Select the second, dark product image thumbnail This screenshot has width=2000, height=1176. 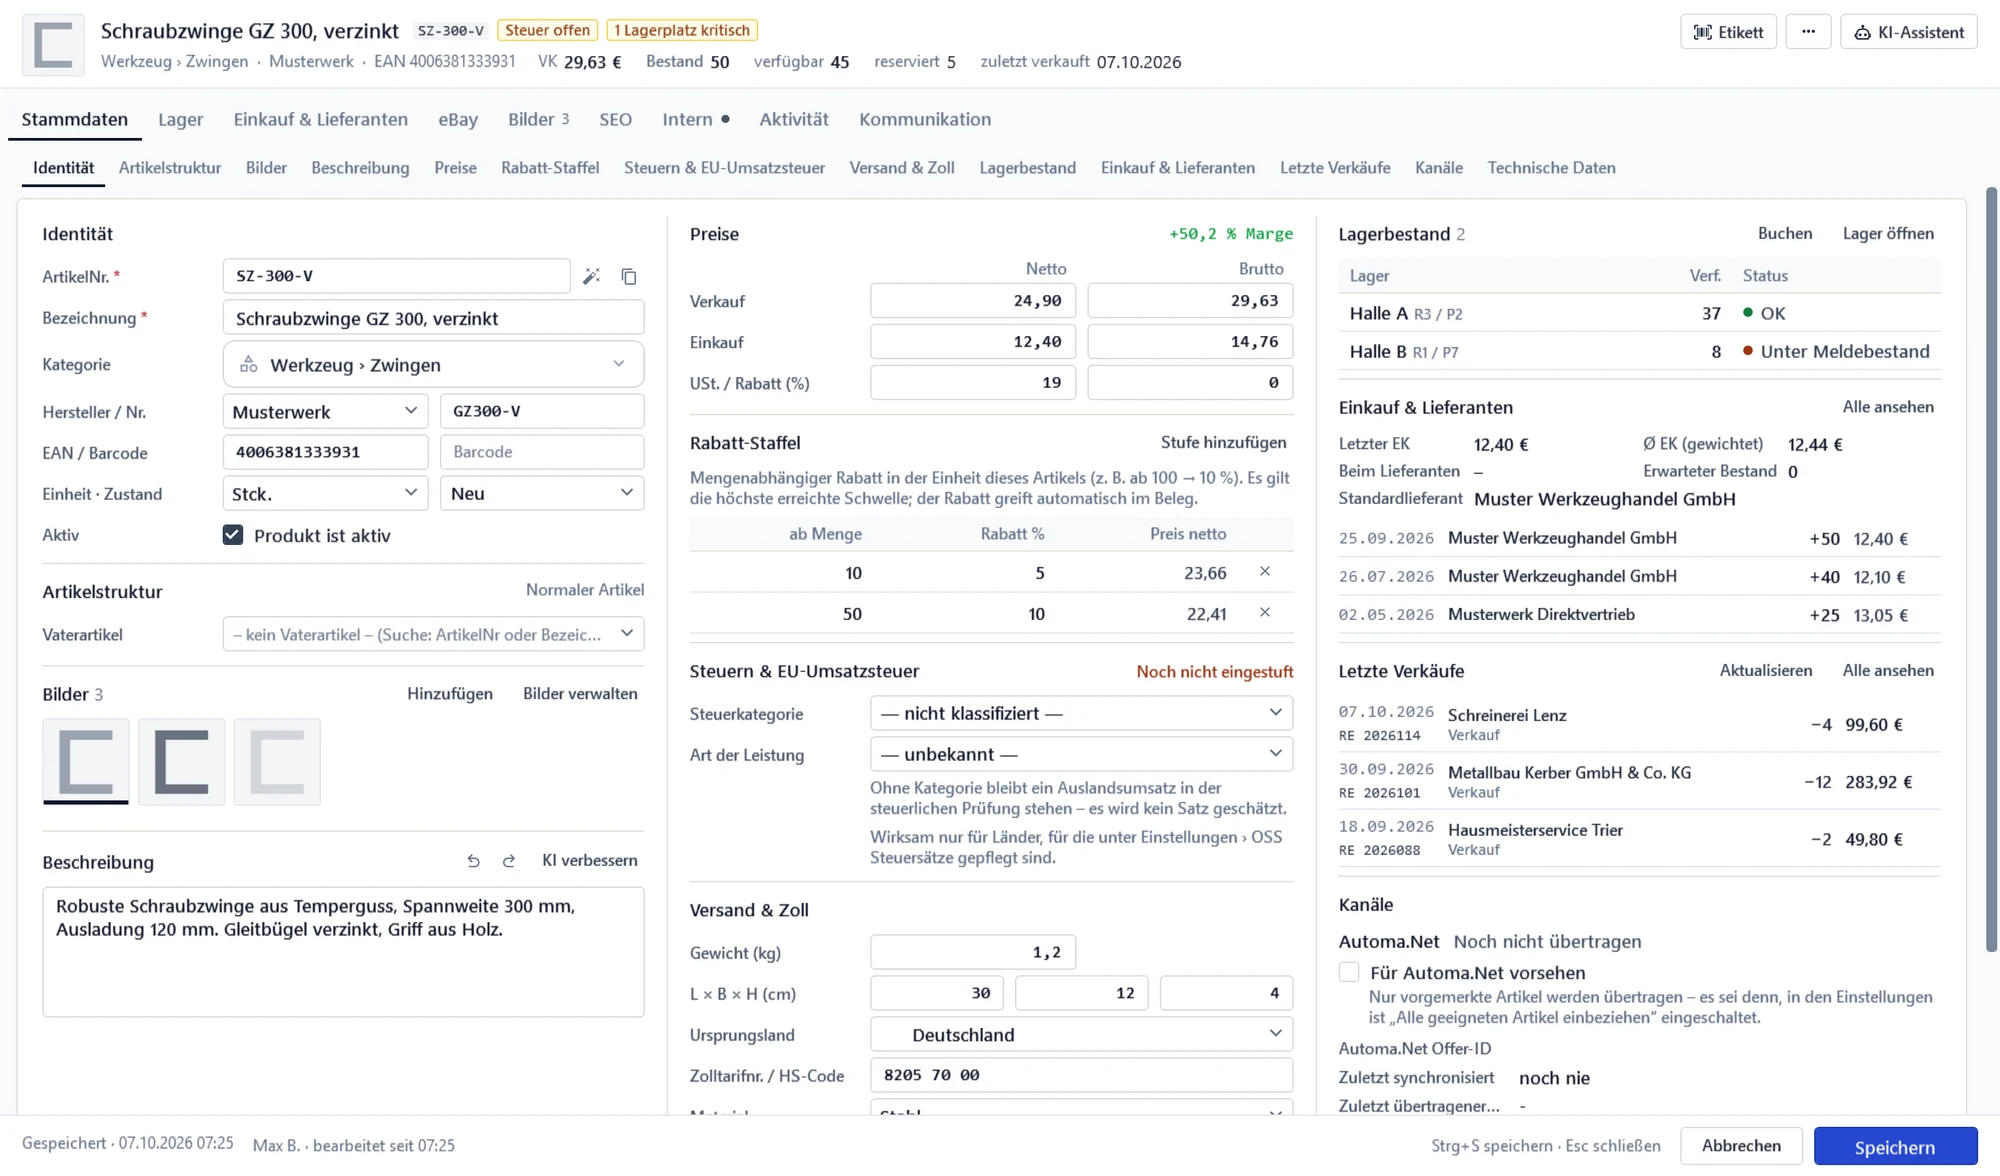point(182,761)
